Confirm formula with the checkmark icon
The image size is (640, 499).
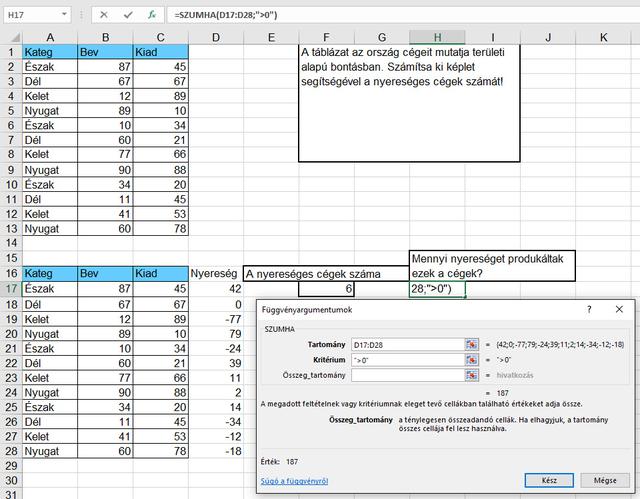tap(128, 15)
